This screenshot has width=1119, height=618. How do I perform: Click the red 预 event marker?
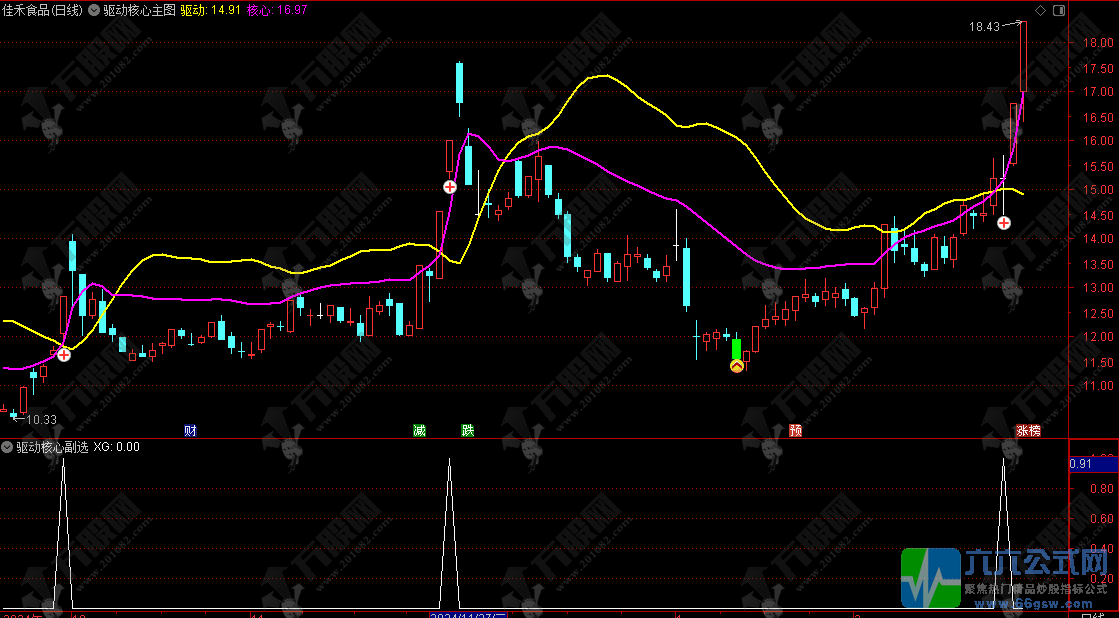coord(795,431)
